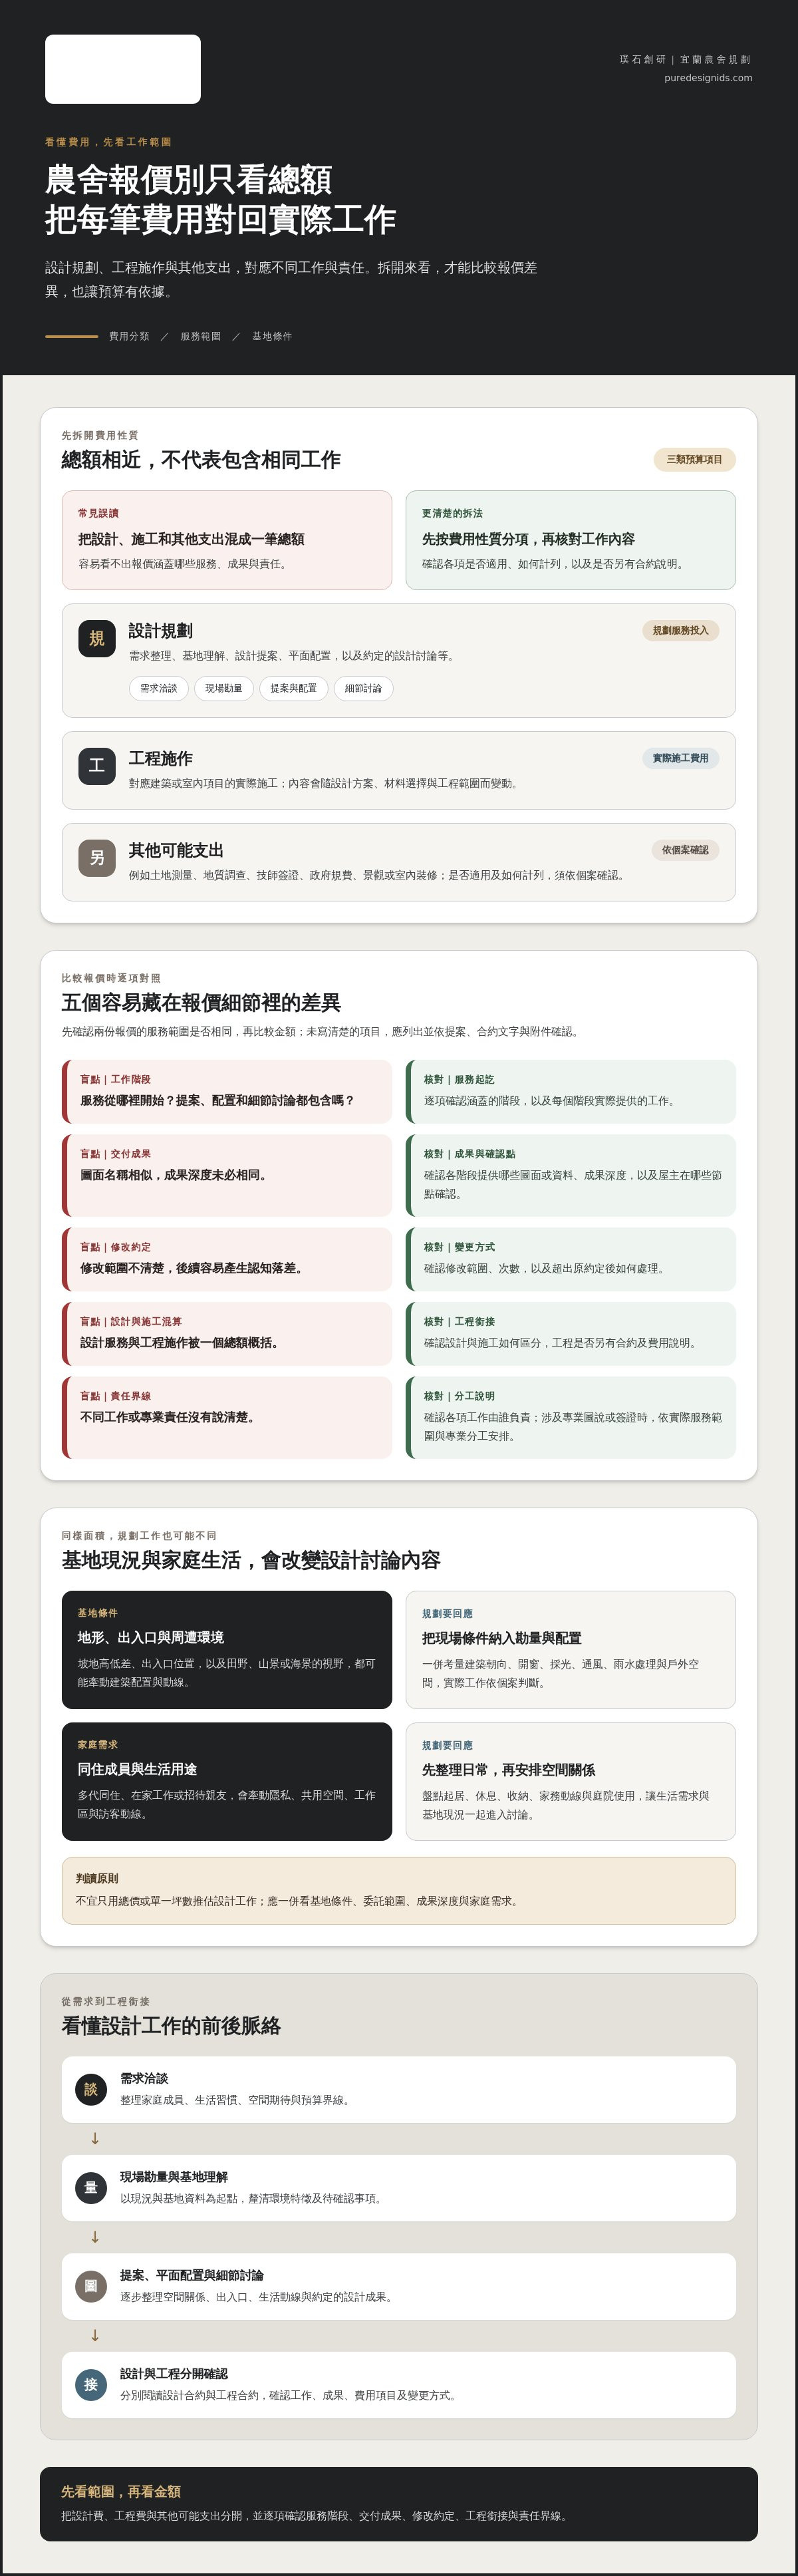The image size is (798, 2576).
Task: Click the 核對｜成果與確認點 card
Action: (x=571, y=1175)
